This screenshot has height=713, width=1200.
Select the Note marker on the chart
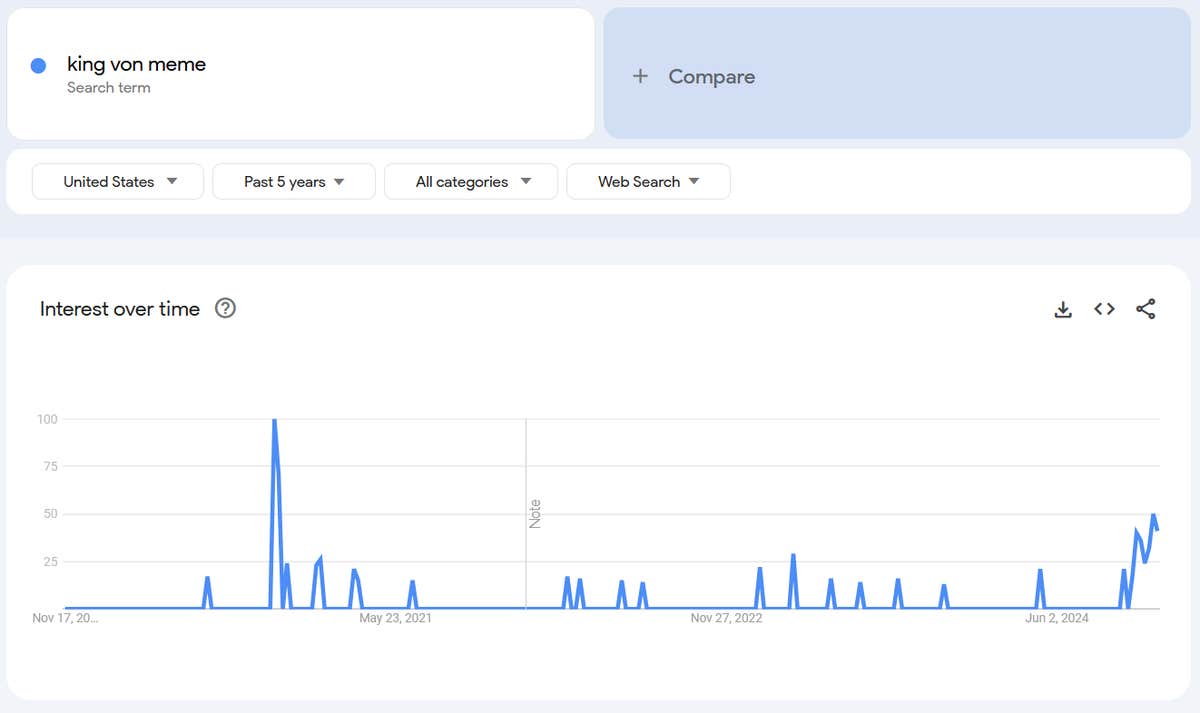[534, 513]
